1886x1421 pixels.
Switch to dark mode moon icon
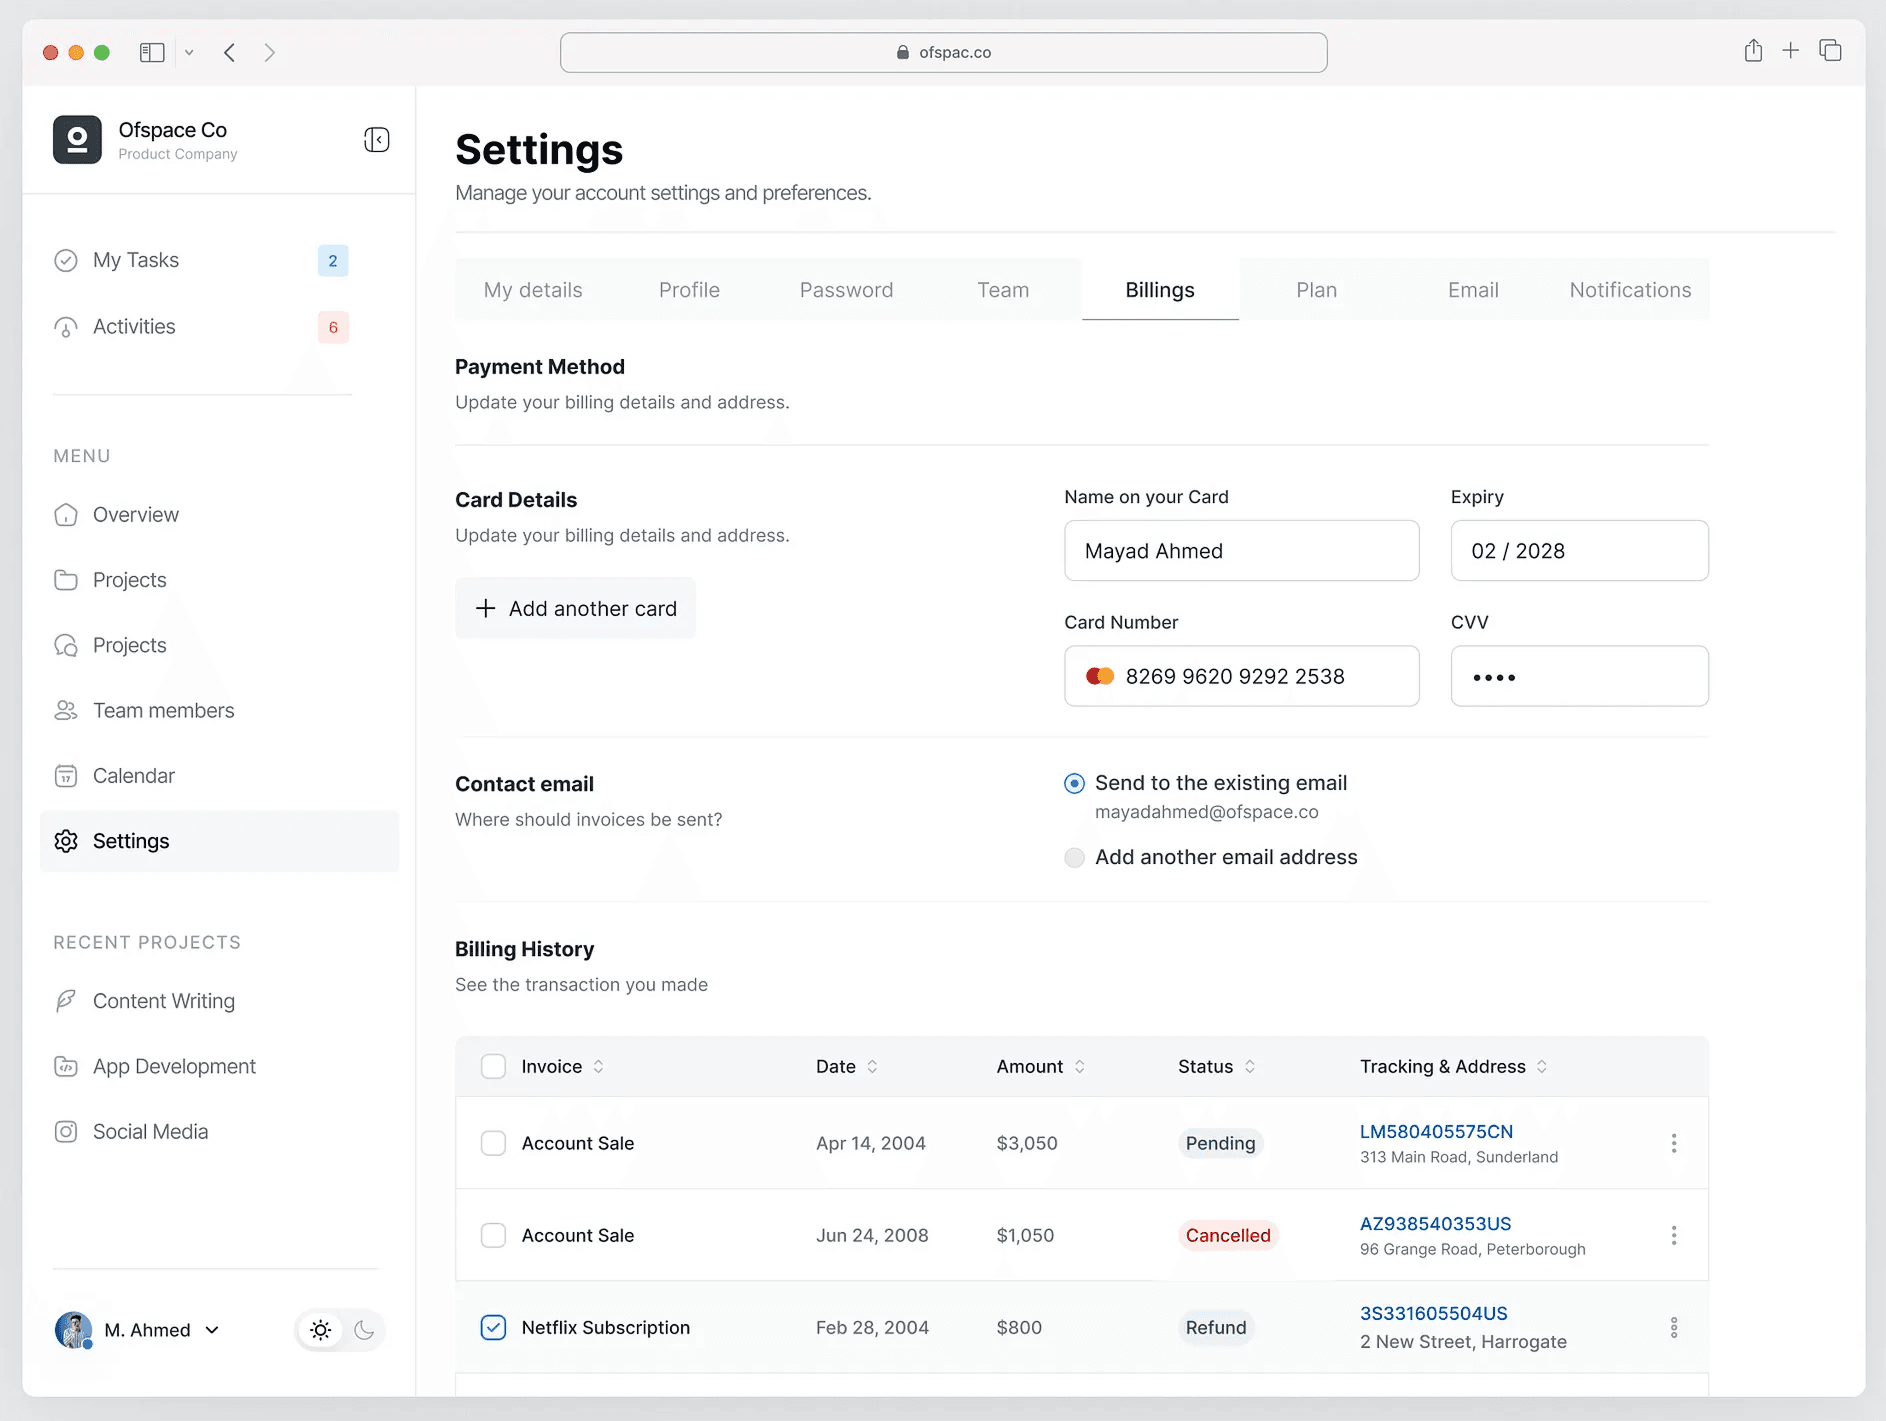[364, 1330]
